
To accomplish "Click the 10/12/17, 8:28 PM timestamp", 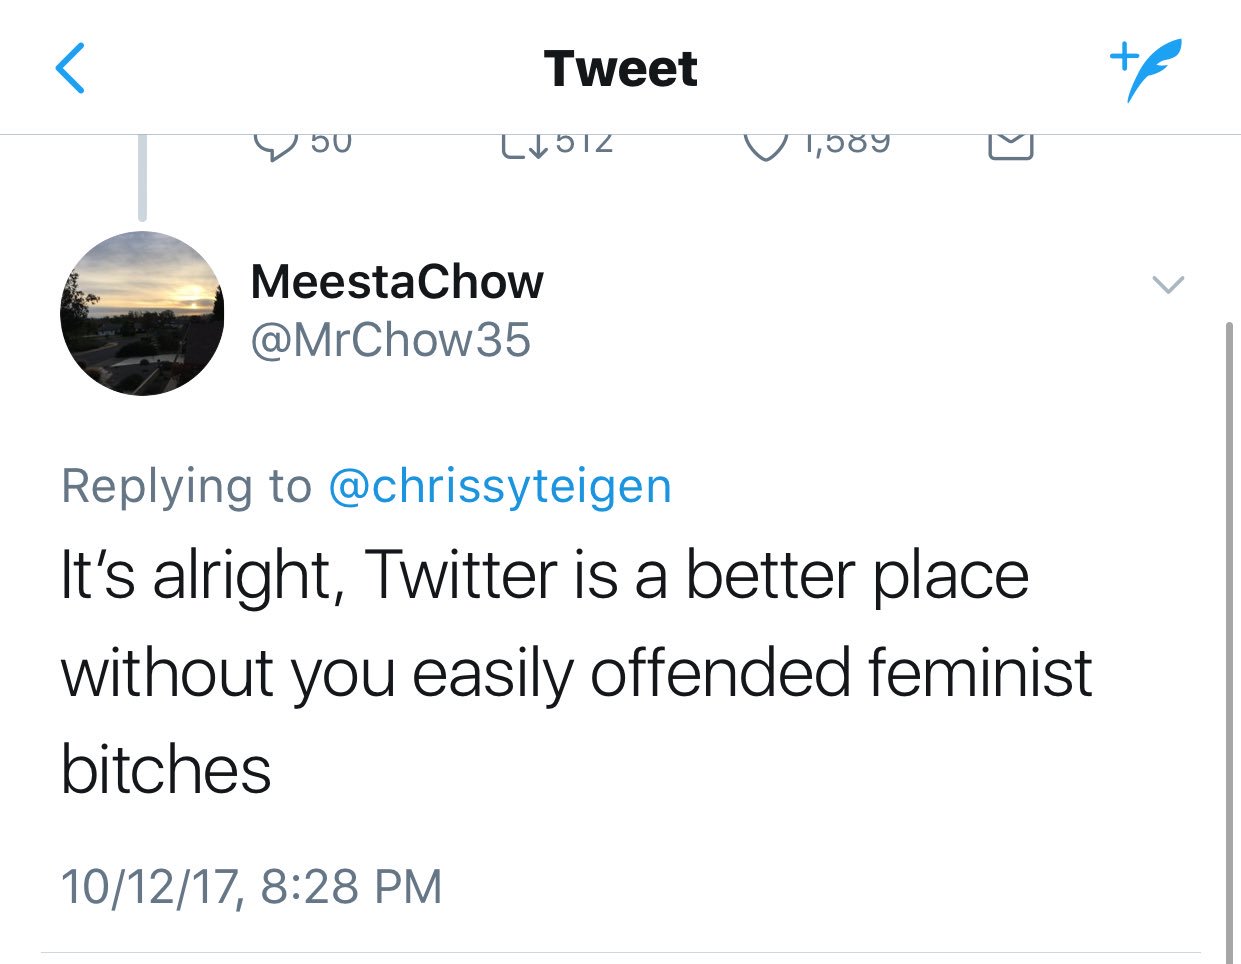I will click(251, 887).
